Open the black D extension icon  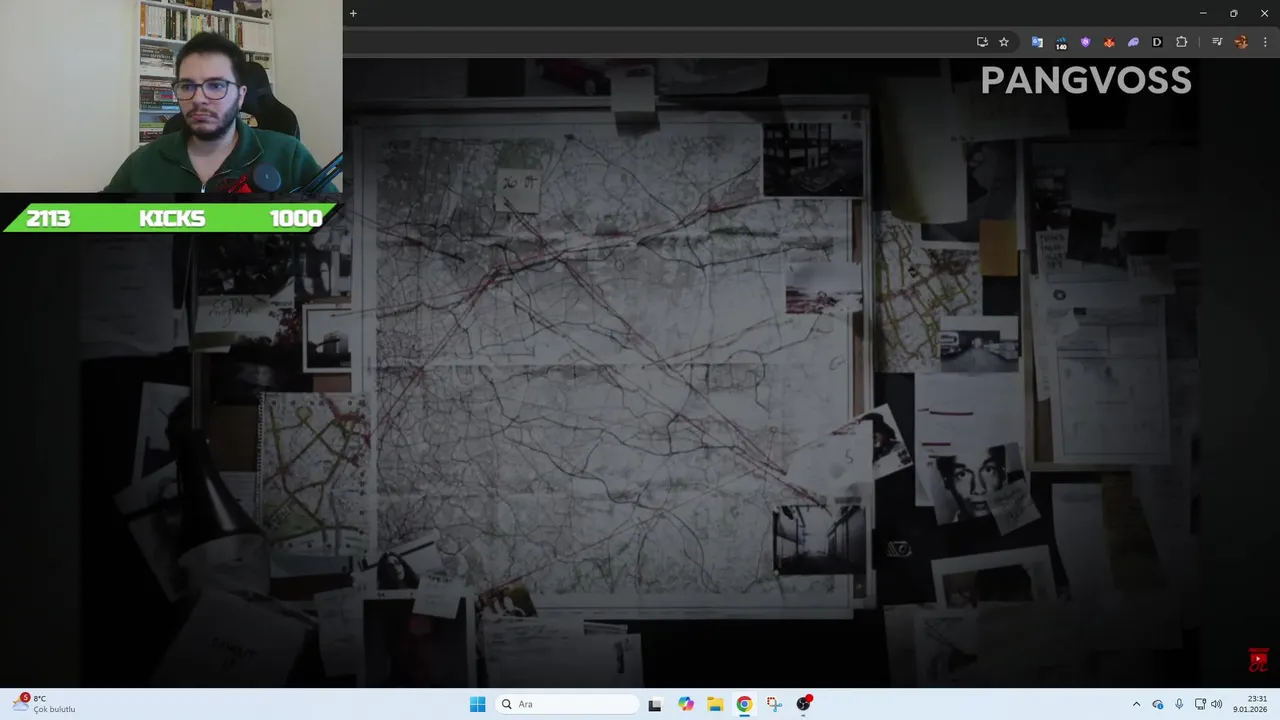1157,42
